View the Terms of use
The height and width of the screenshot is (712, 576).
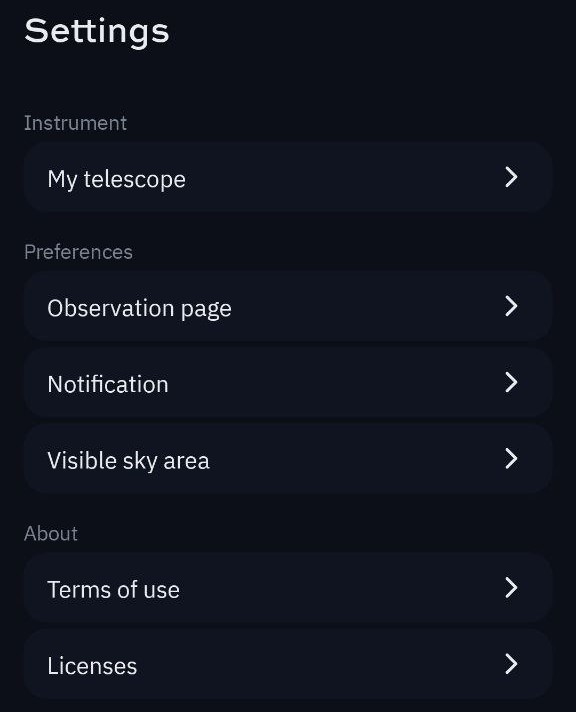coord(288,588)
